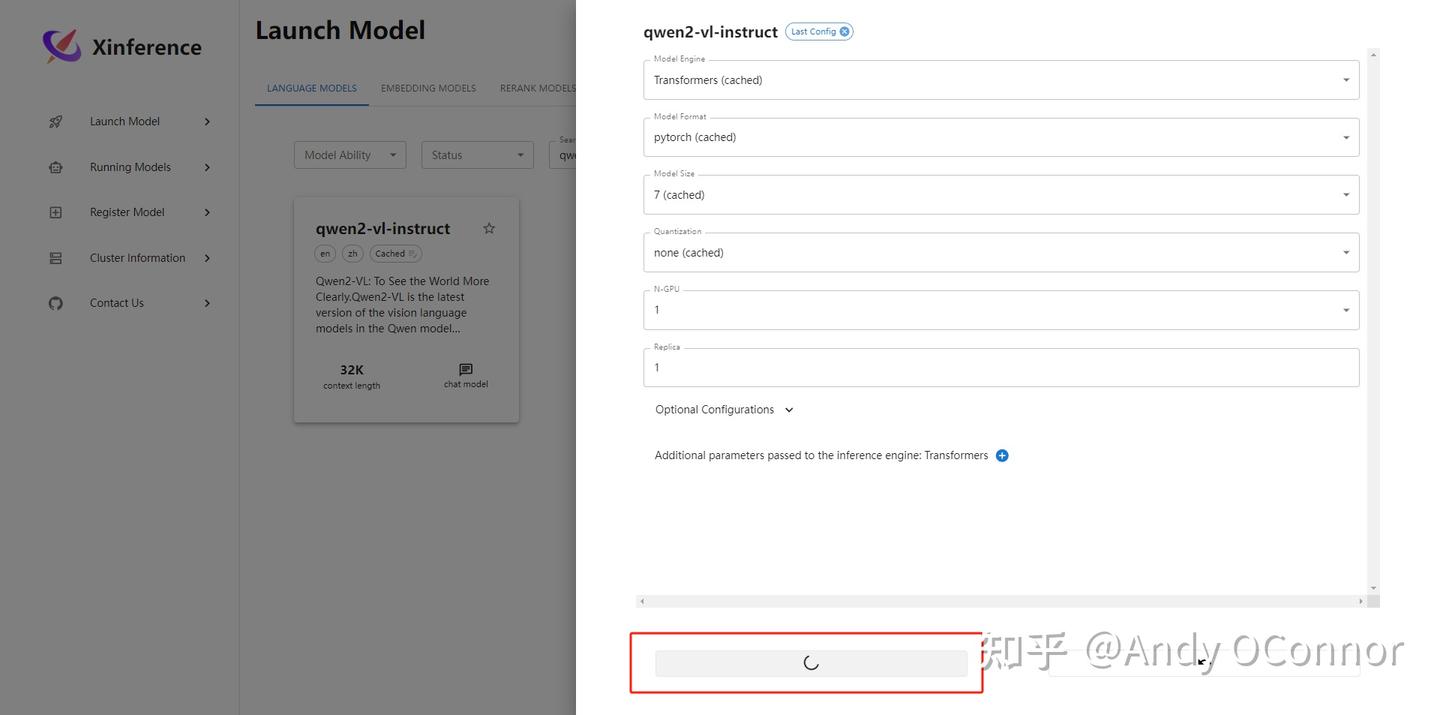Click the GitHub icon beside Contact Us

[x=56, y=302]
